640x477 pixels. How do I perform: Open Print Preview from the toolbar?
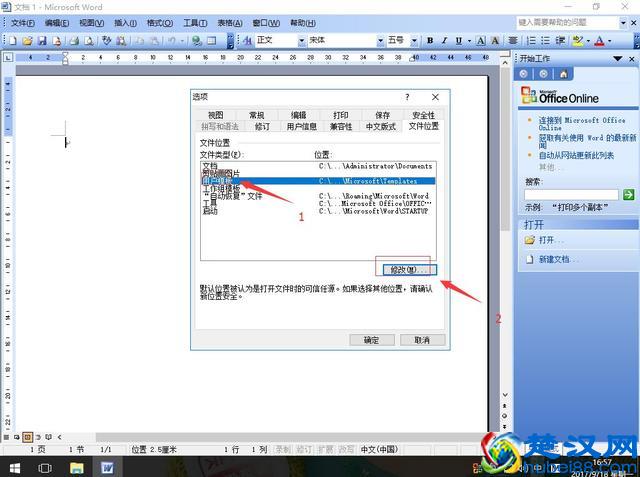(89, 40)
